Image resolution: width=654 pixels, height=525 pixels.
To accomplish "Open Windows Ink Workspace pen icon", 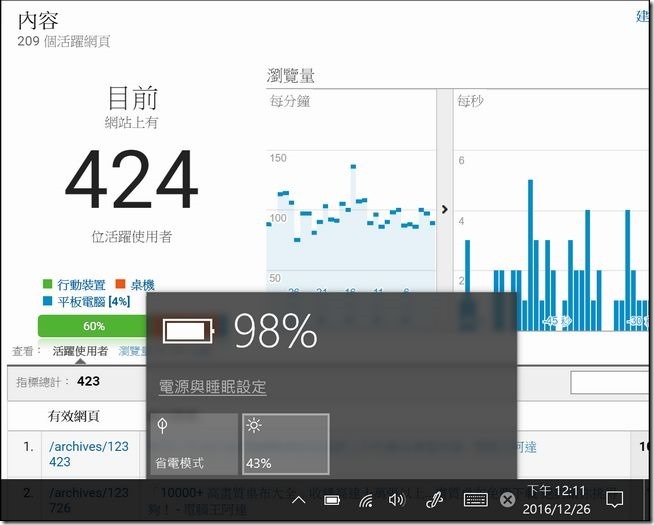I will coord(434,500).
